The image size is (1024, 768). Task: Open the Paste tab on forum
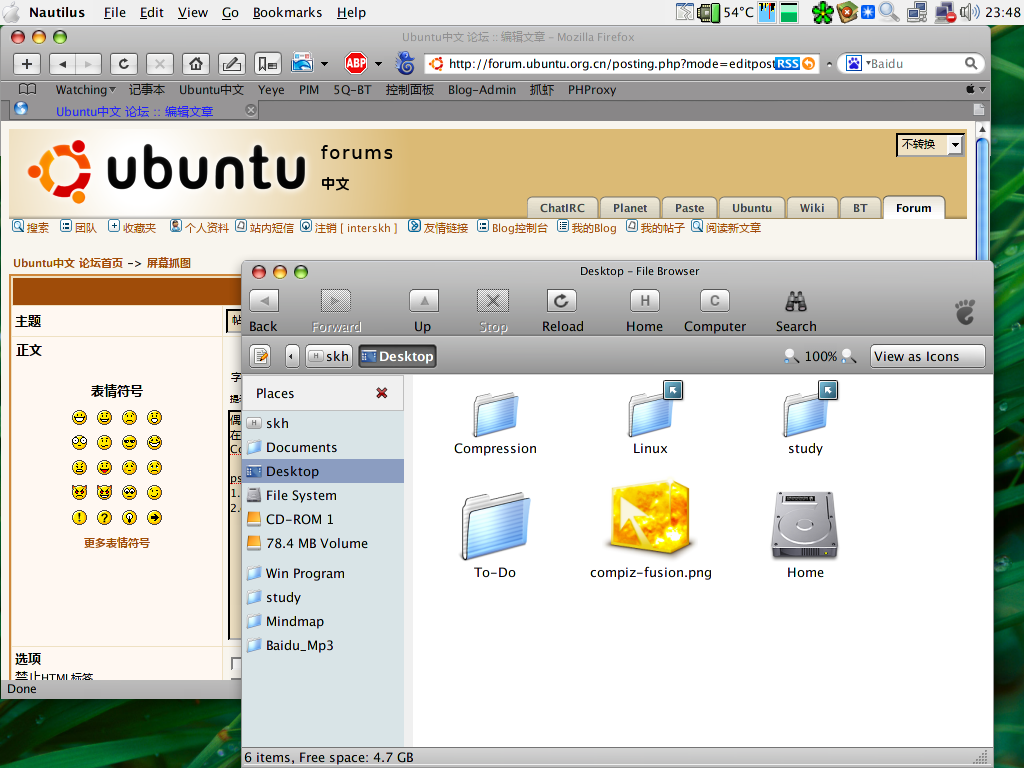[690, 208]
